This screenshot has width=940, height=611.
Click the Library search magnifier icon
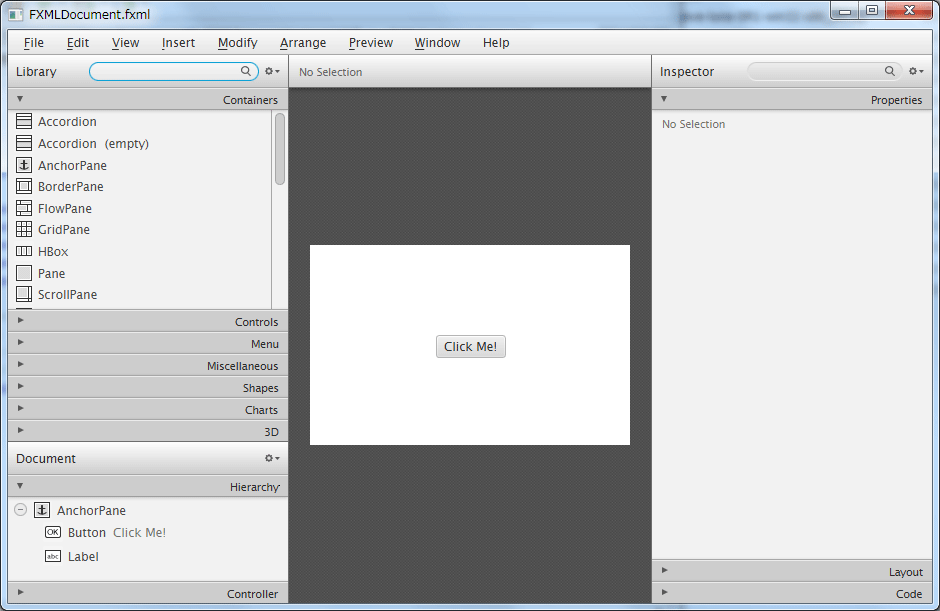click(246, 71)
